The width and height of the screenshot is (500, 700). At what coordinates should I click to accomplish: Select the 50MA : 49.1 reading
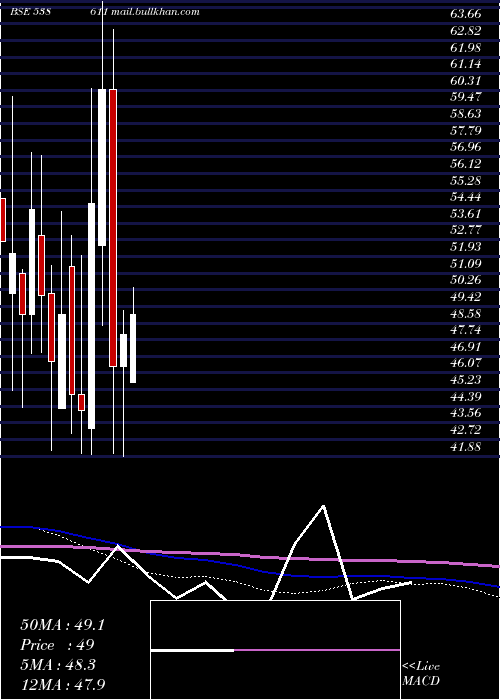tap(62, 625)
